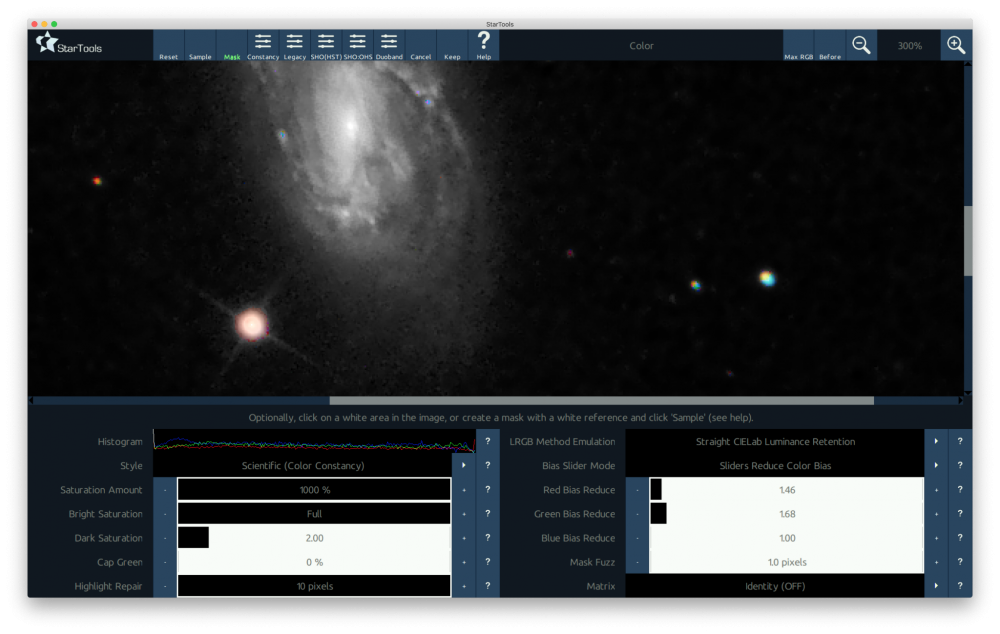Increase Highlight Repair with plus
This screenshot has height=634, width=1000.
(x=464, y=586)
